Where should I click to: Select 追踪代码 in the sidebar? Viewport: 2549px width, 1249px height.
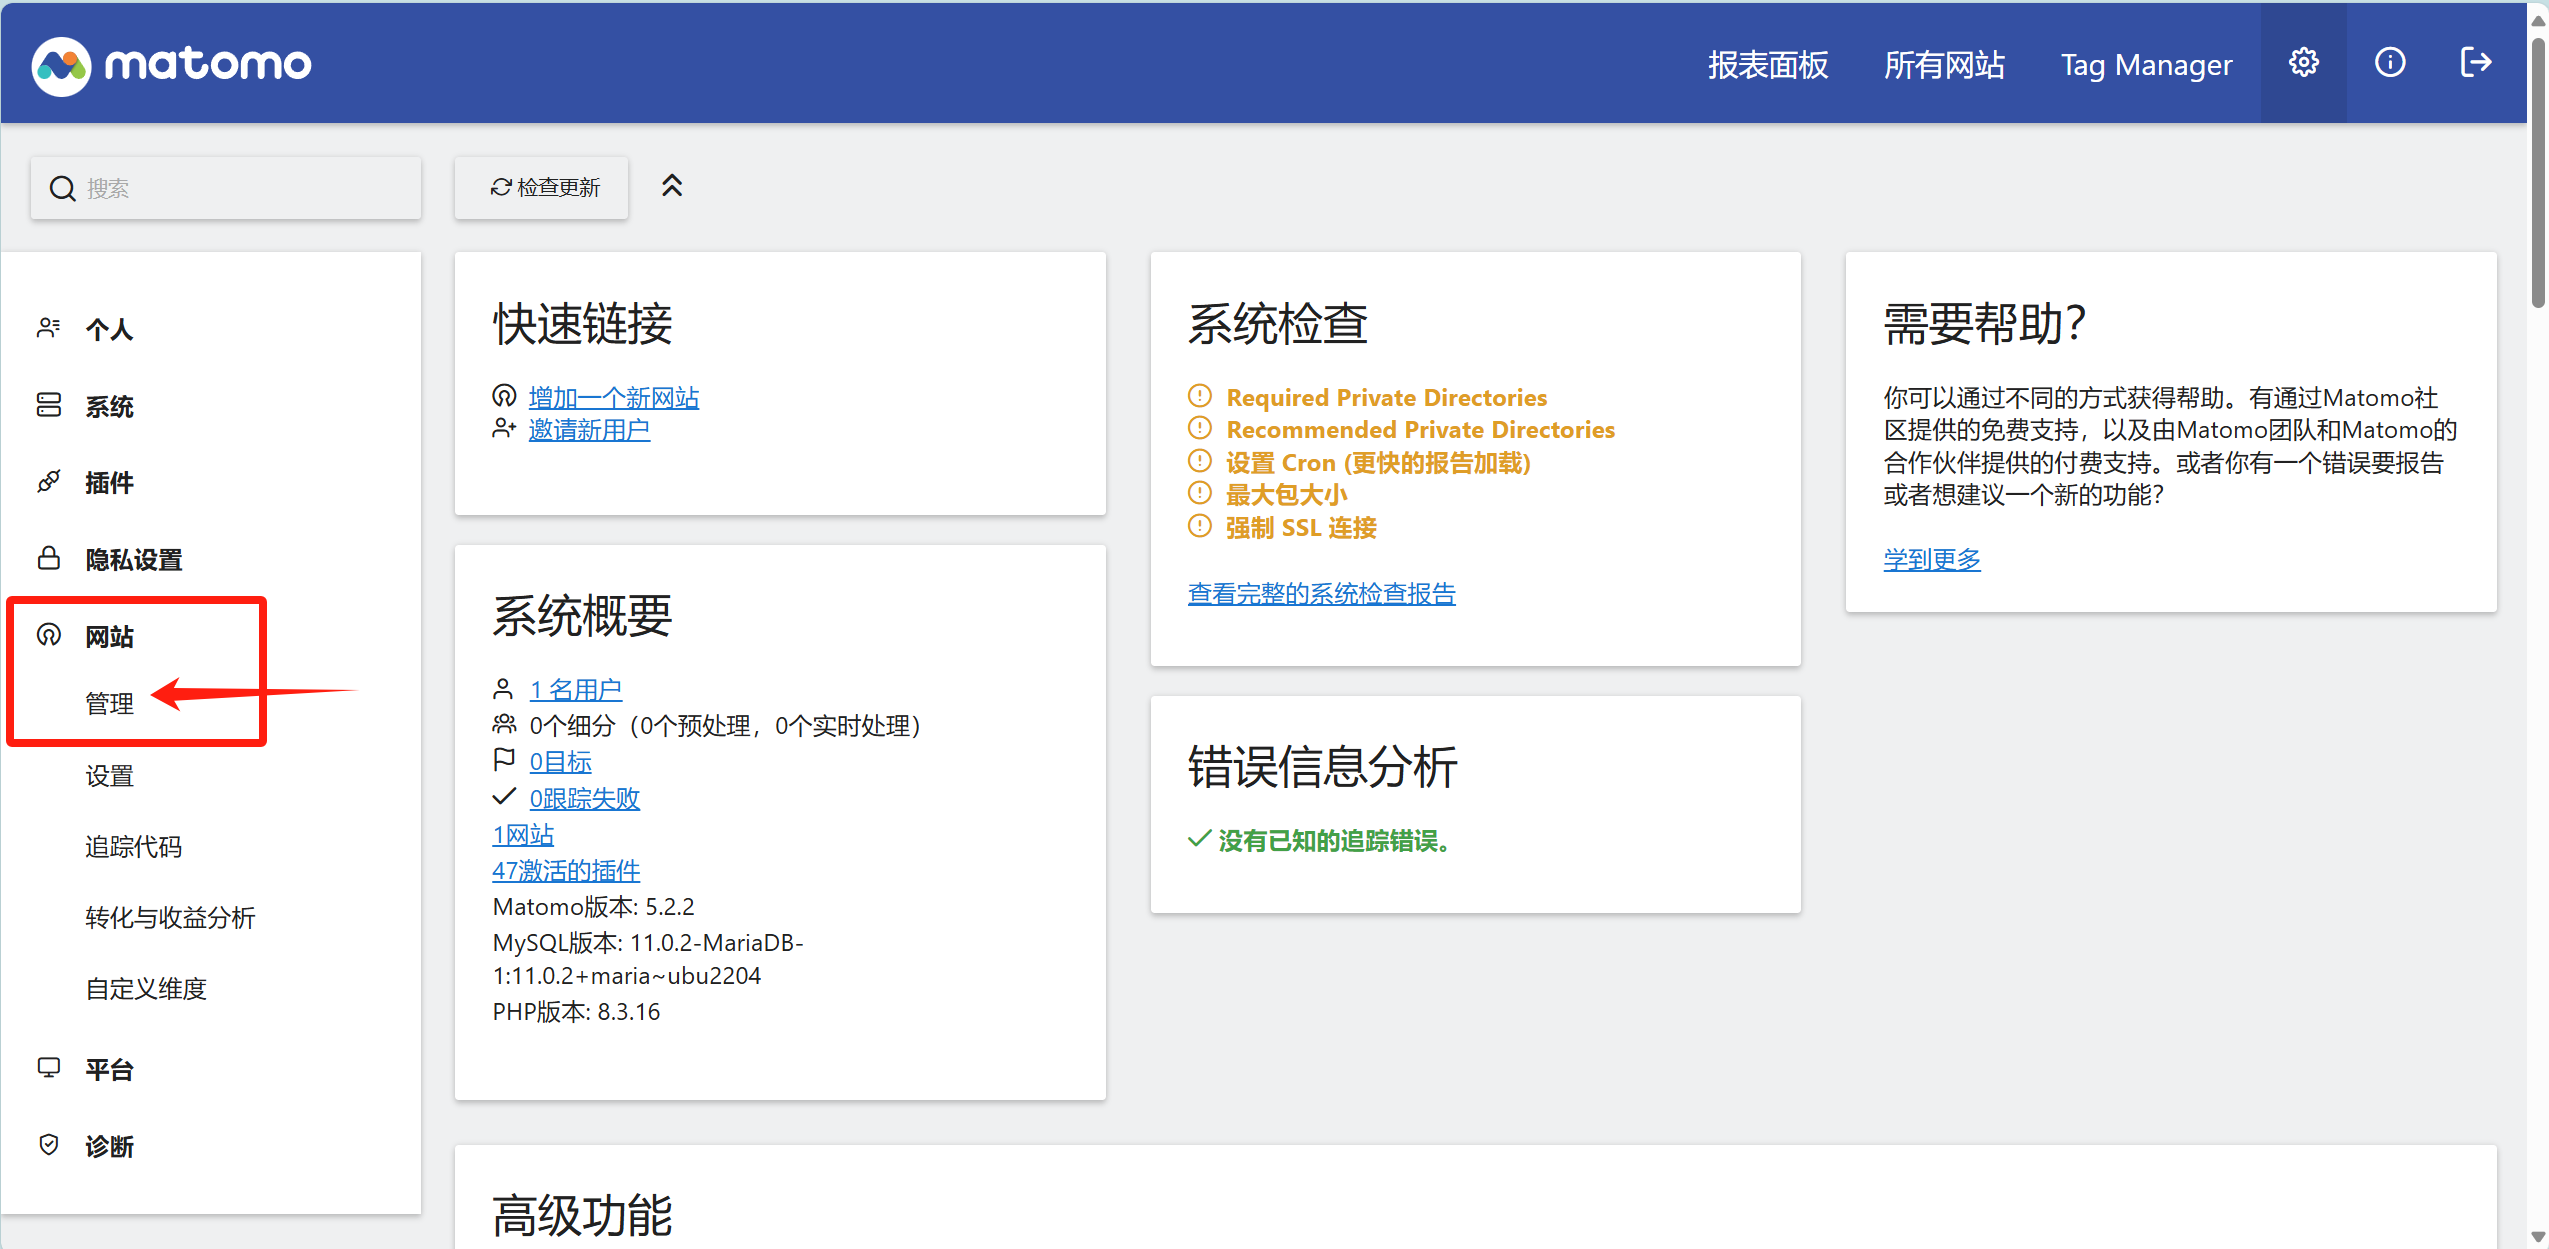(133, 847)
